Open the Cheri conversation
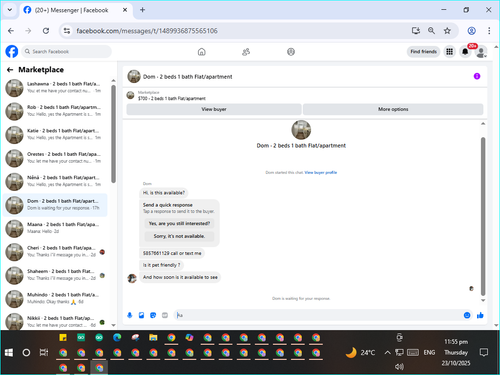Screen dimensions: 500x375 click(x=55, y=252)
